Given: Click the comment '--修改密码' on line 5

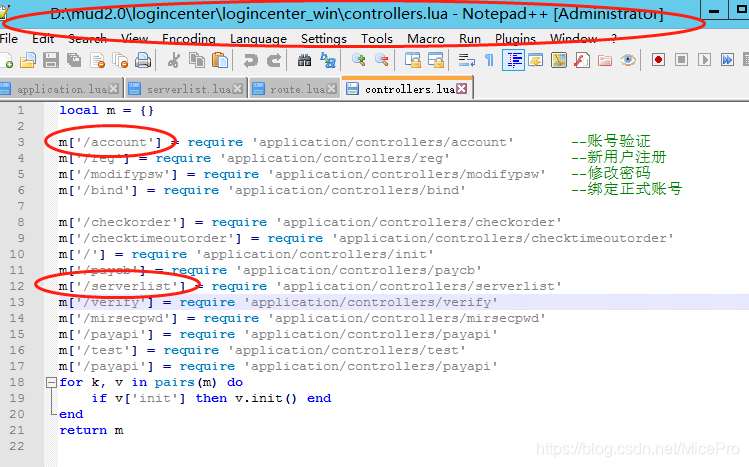Looking at the screenshot, I should [611, 173].
